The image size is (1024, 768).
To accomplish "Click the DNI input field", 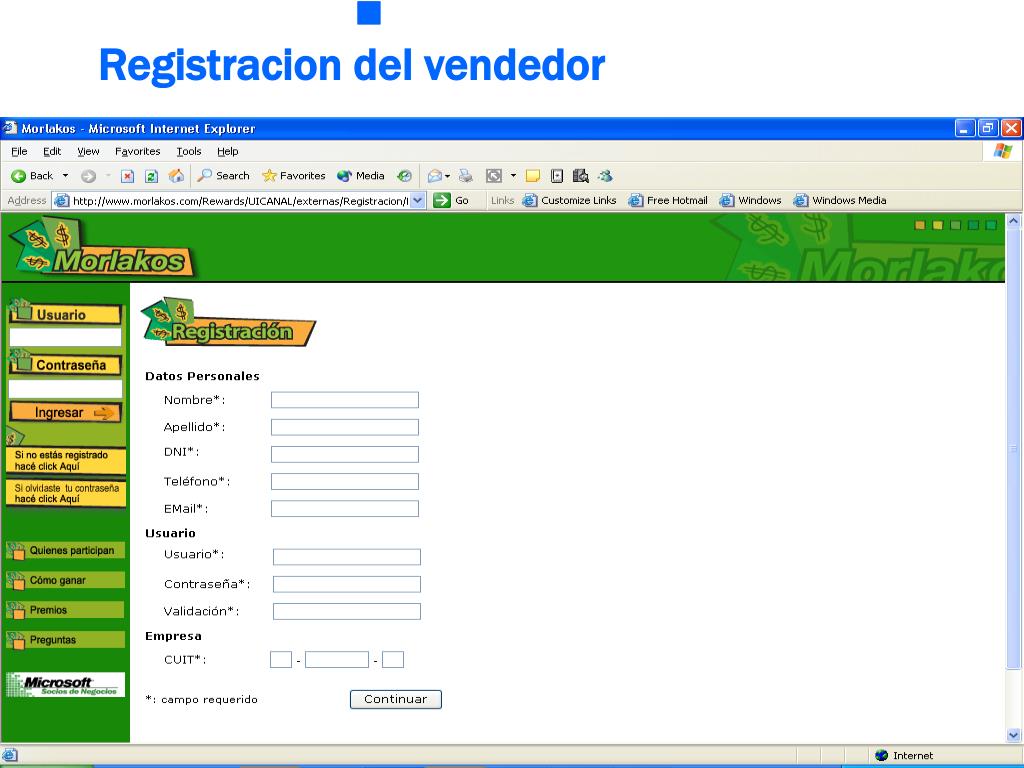I will [345, 454].
